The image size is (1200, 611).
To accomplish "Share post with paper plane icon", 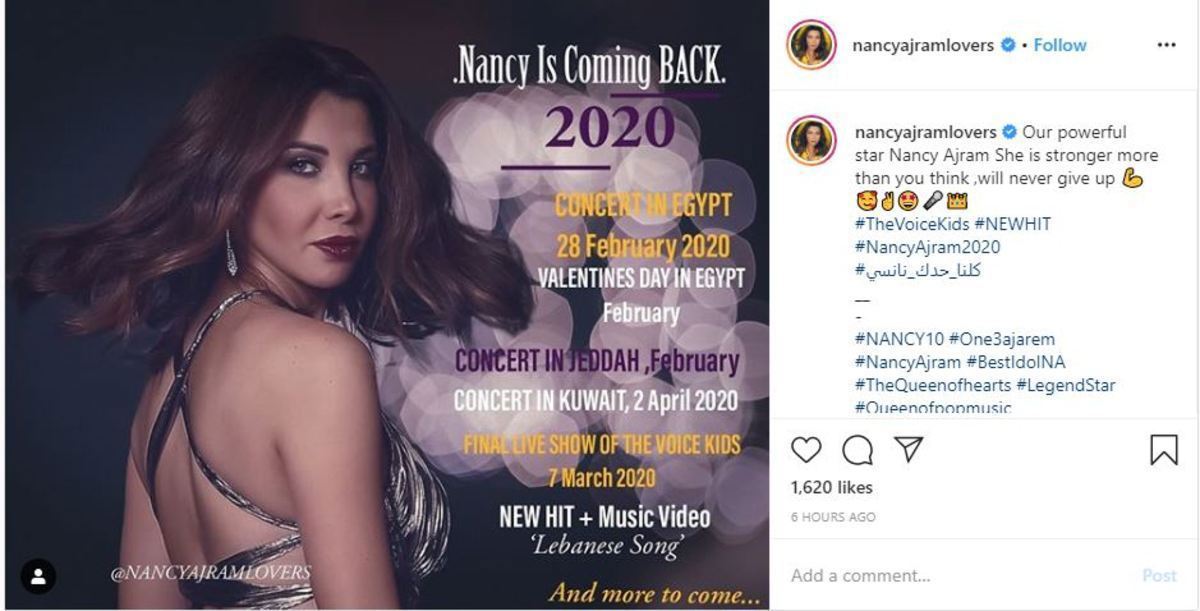I will [x=908, y=449].
